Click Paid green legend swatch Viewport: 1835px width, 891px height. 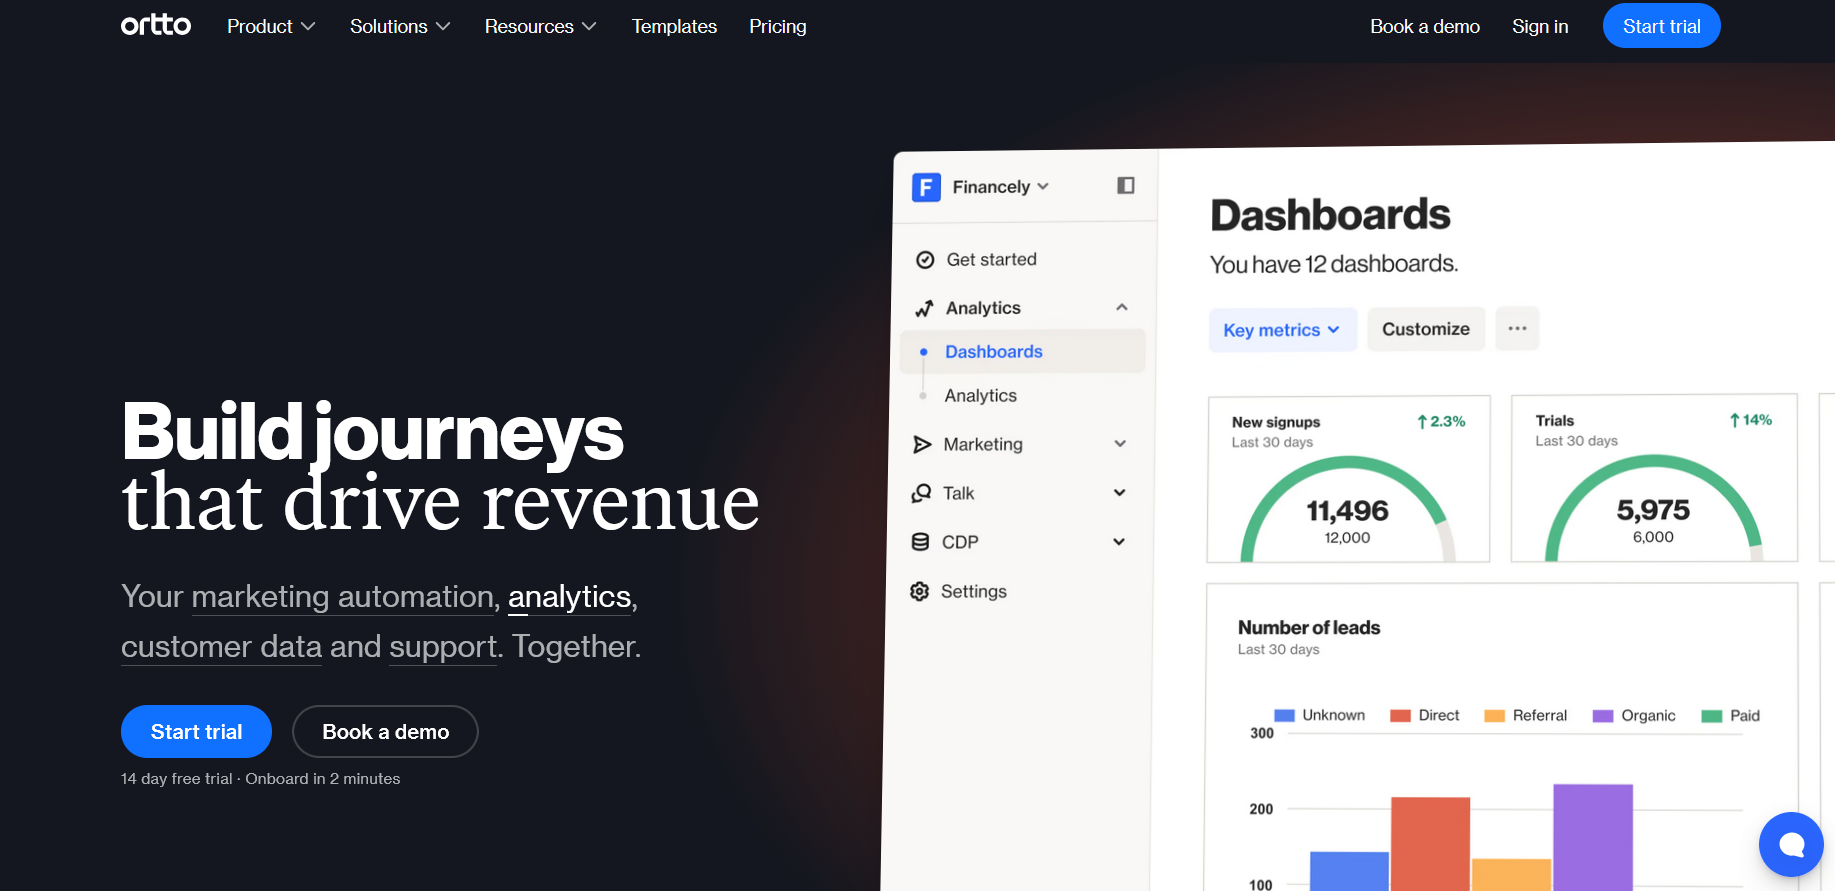pos(1712,716)
